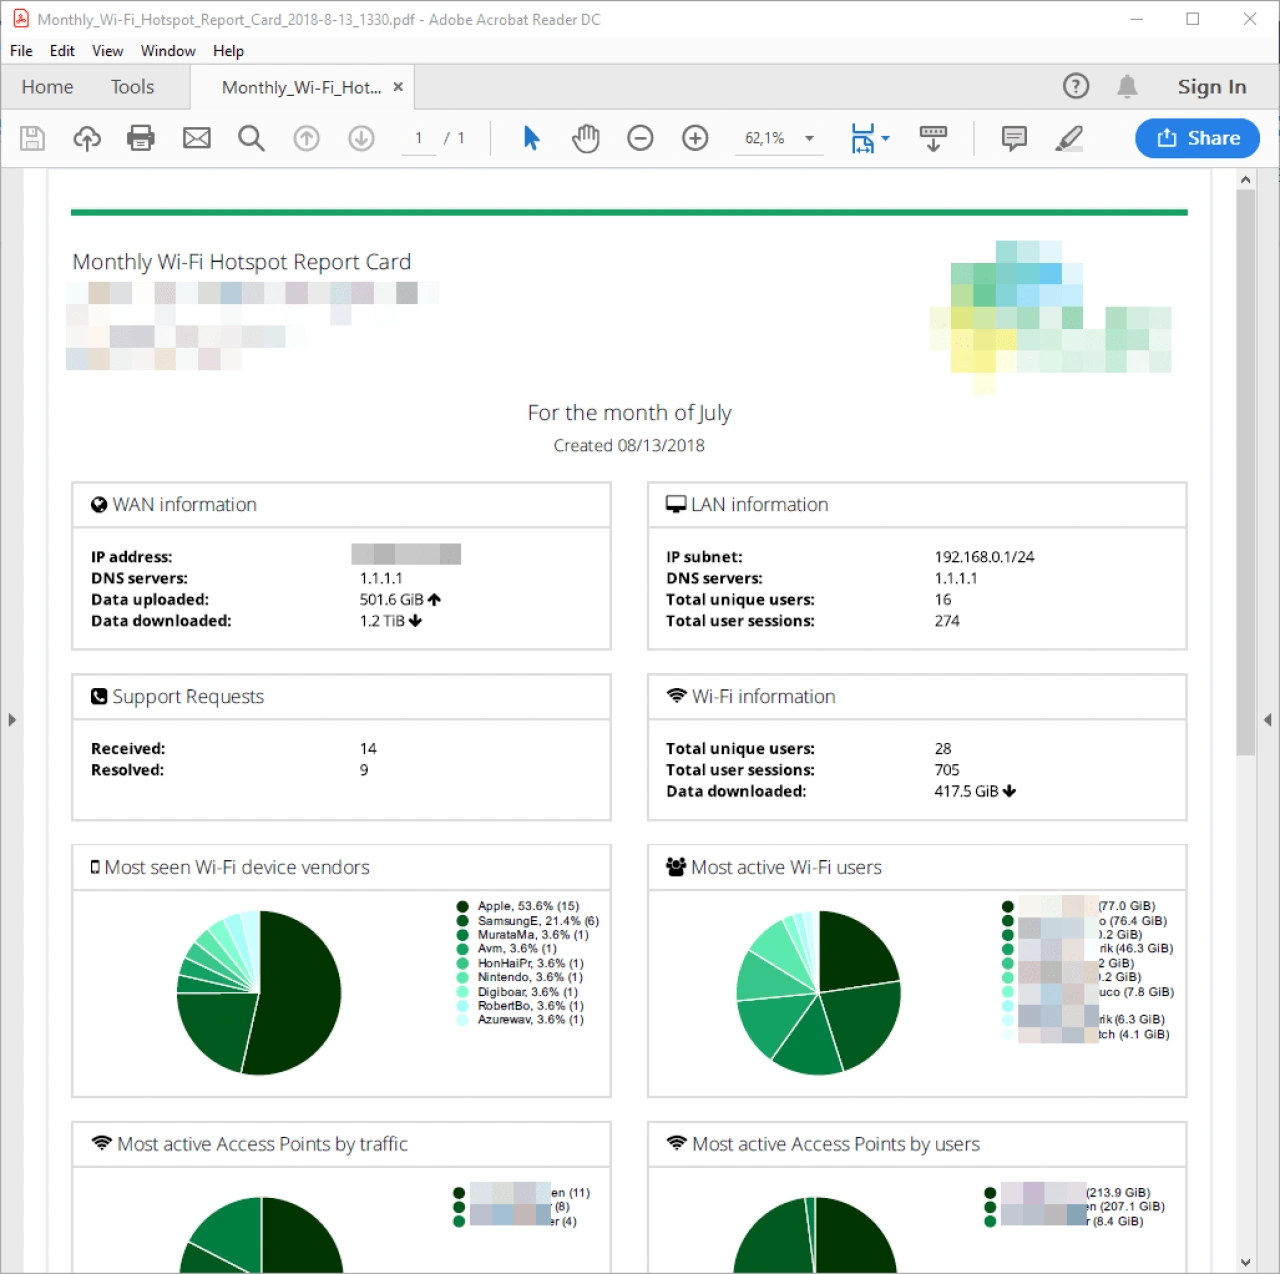Screen dimensions: 1280x1274
Task: Switch to the Tools tab
Action: pyautogui.click(x=132, y=87)
